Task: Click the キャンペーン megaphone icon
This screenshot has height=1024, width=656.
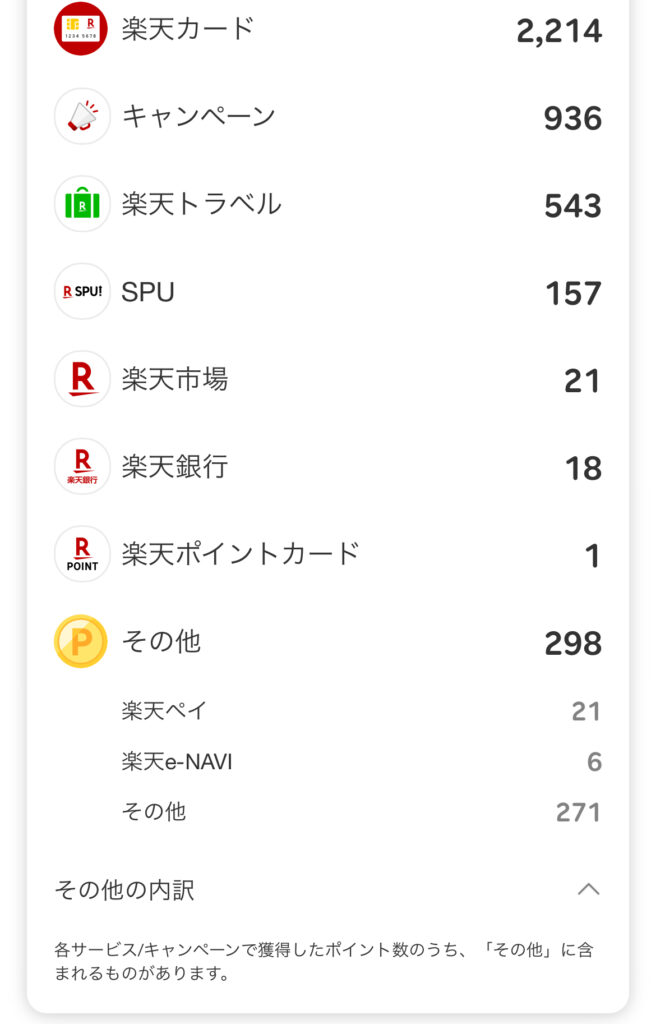Action: [x=81, y=117]
